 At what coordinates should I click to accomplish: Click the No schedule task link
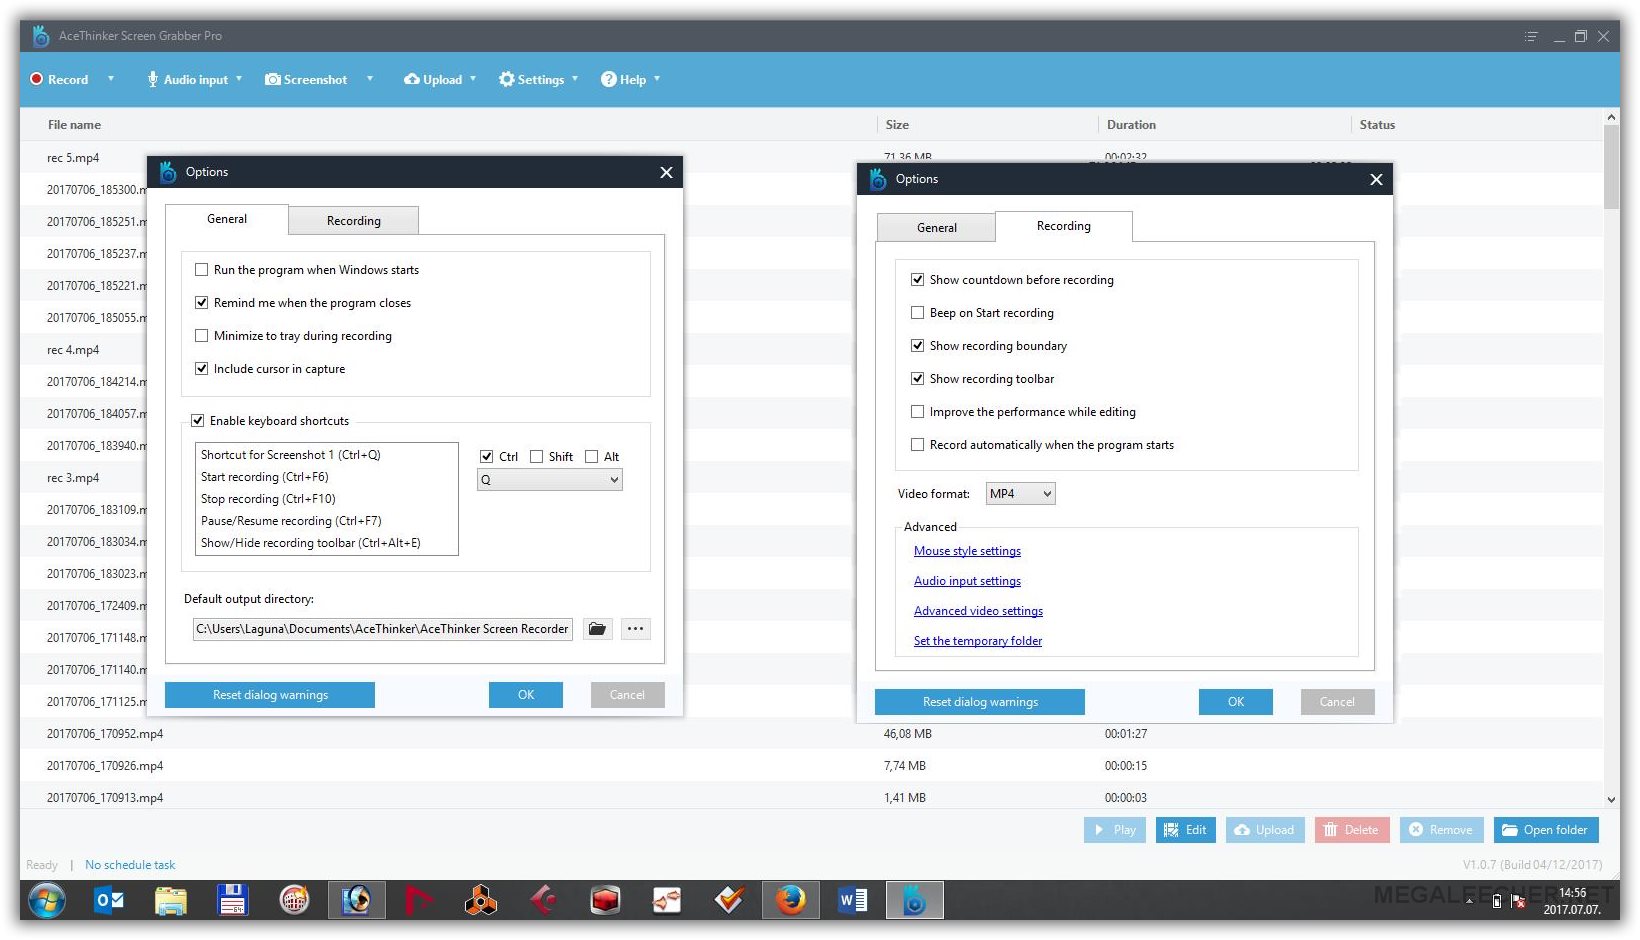tap(130, 865)
